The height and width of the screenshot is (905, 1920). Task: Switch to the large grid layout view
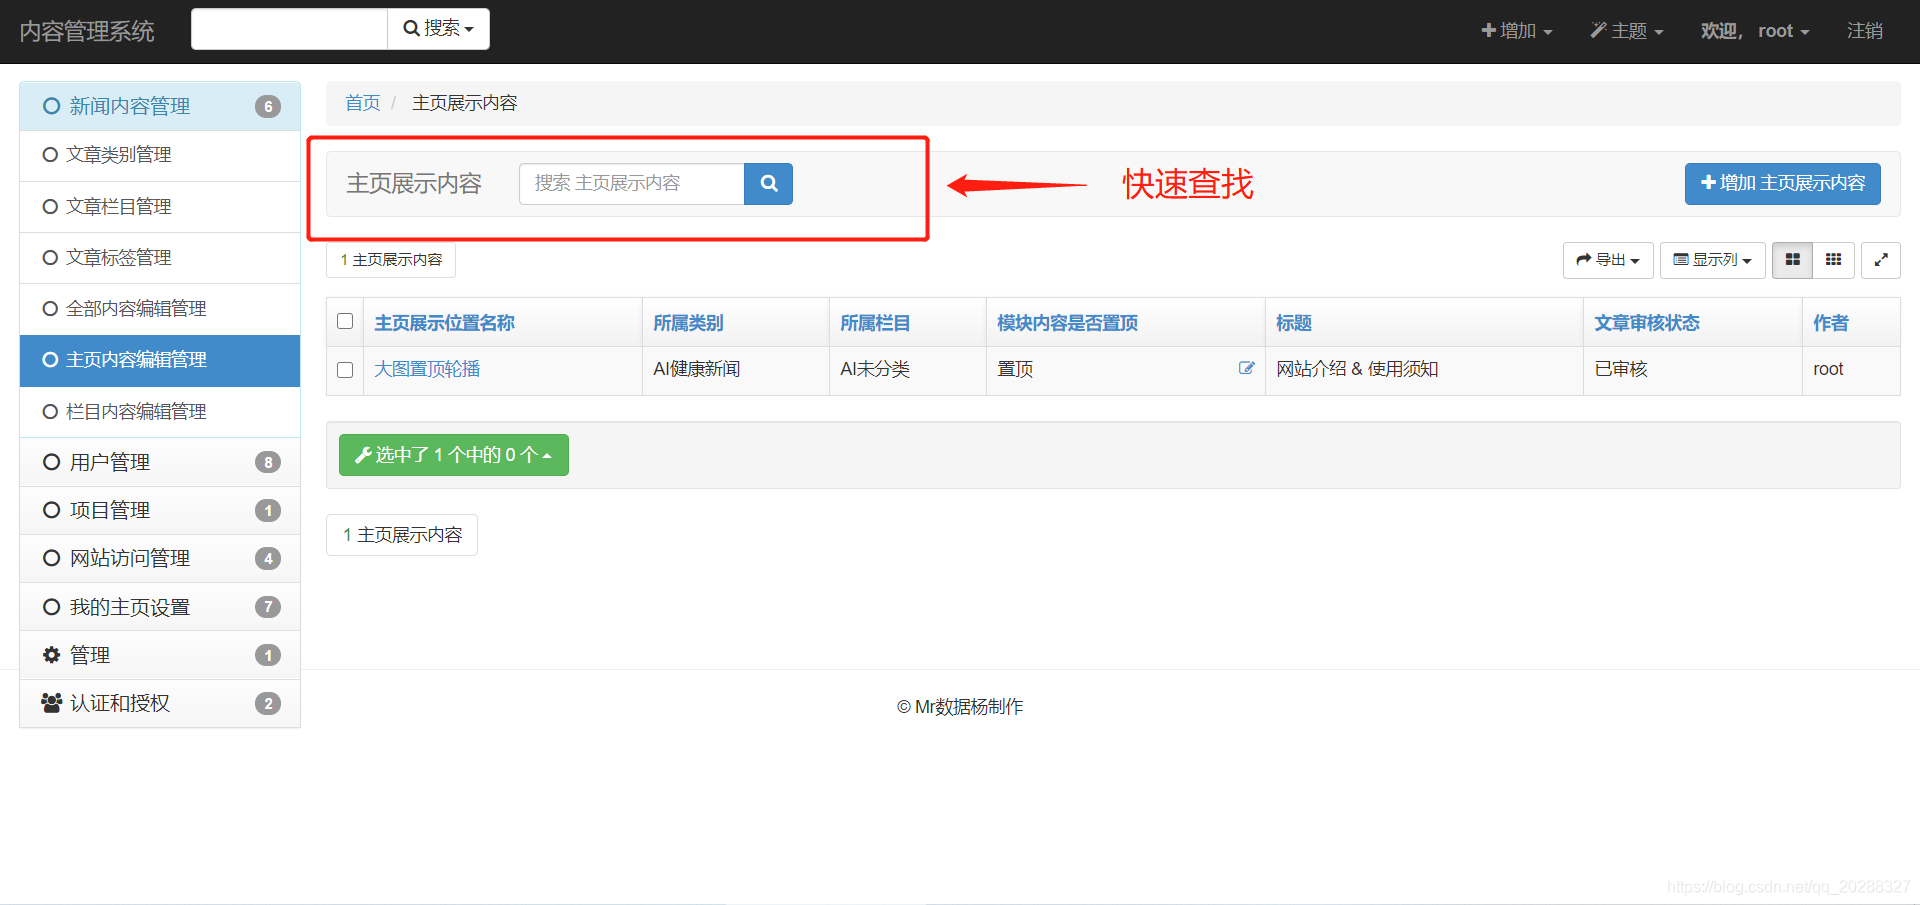pyautogui.click(x=1792, y=260)
